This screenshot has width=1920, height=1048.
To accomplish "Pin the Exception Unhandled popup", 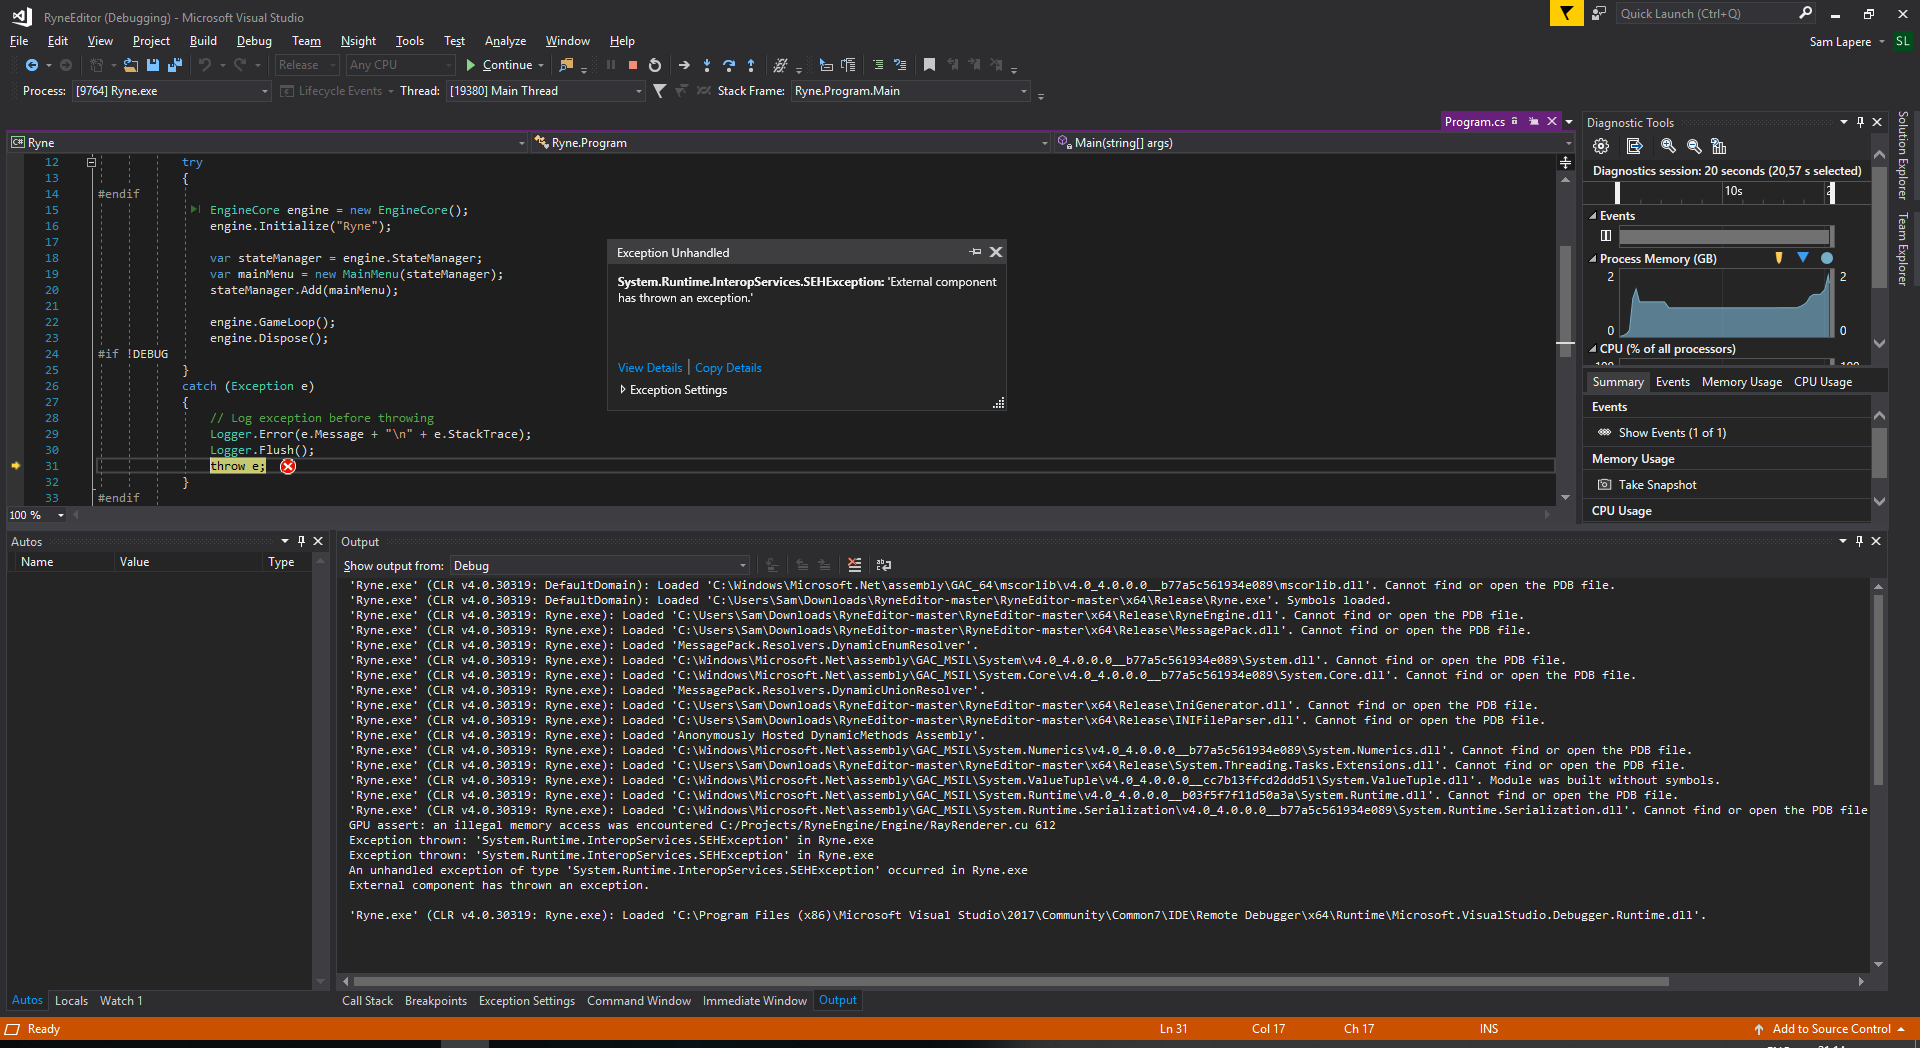I will (x=976, y=252).
